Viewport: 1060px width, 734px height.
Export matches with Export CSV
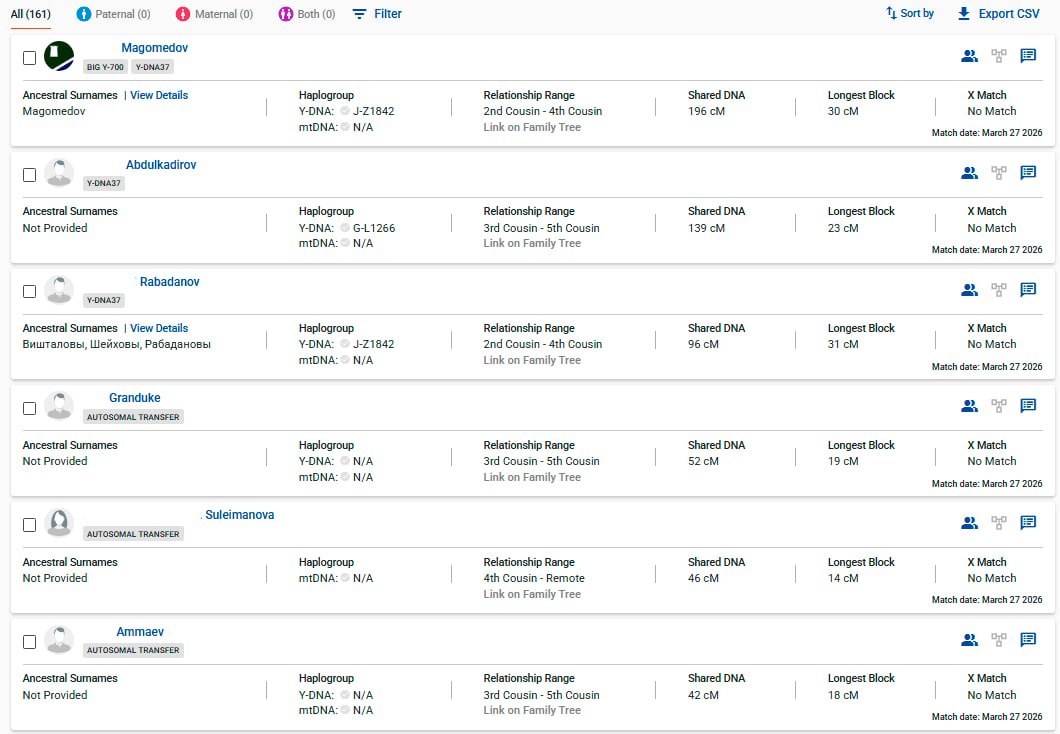point(998,14)
